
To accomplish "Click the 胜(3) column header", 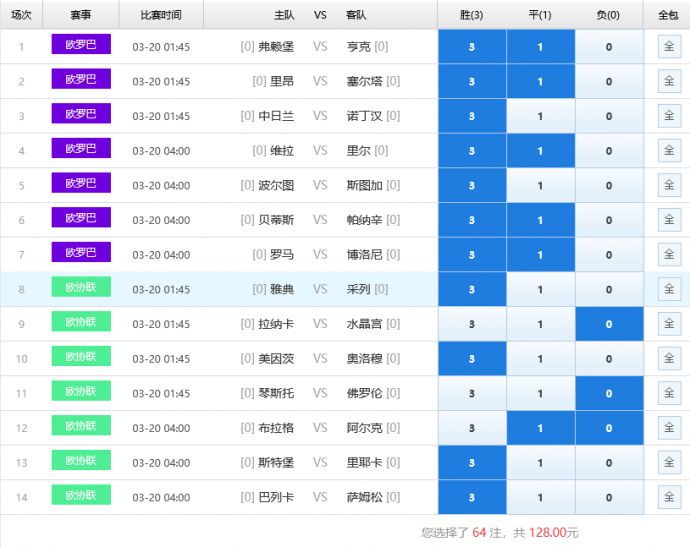I will tap(472, 15).
